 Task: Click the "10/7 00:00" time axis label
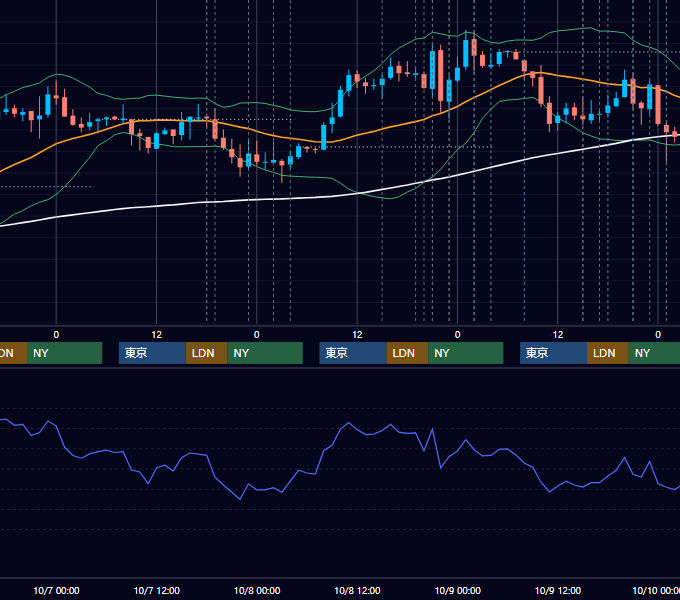[x=56, y=590]
